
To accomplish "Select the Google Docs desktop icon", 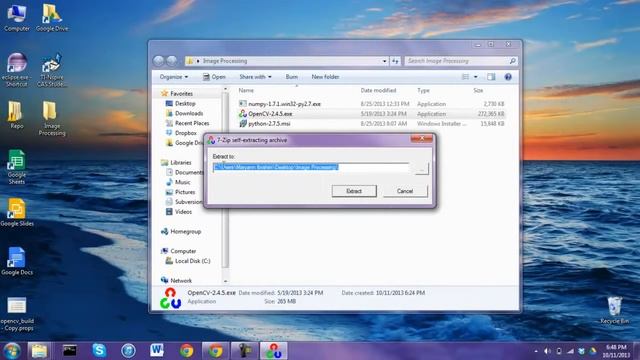I will click(17, 261).
